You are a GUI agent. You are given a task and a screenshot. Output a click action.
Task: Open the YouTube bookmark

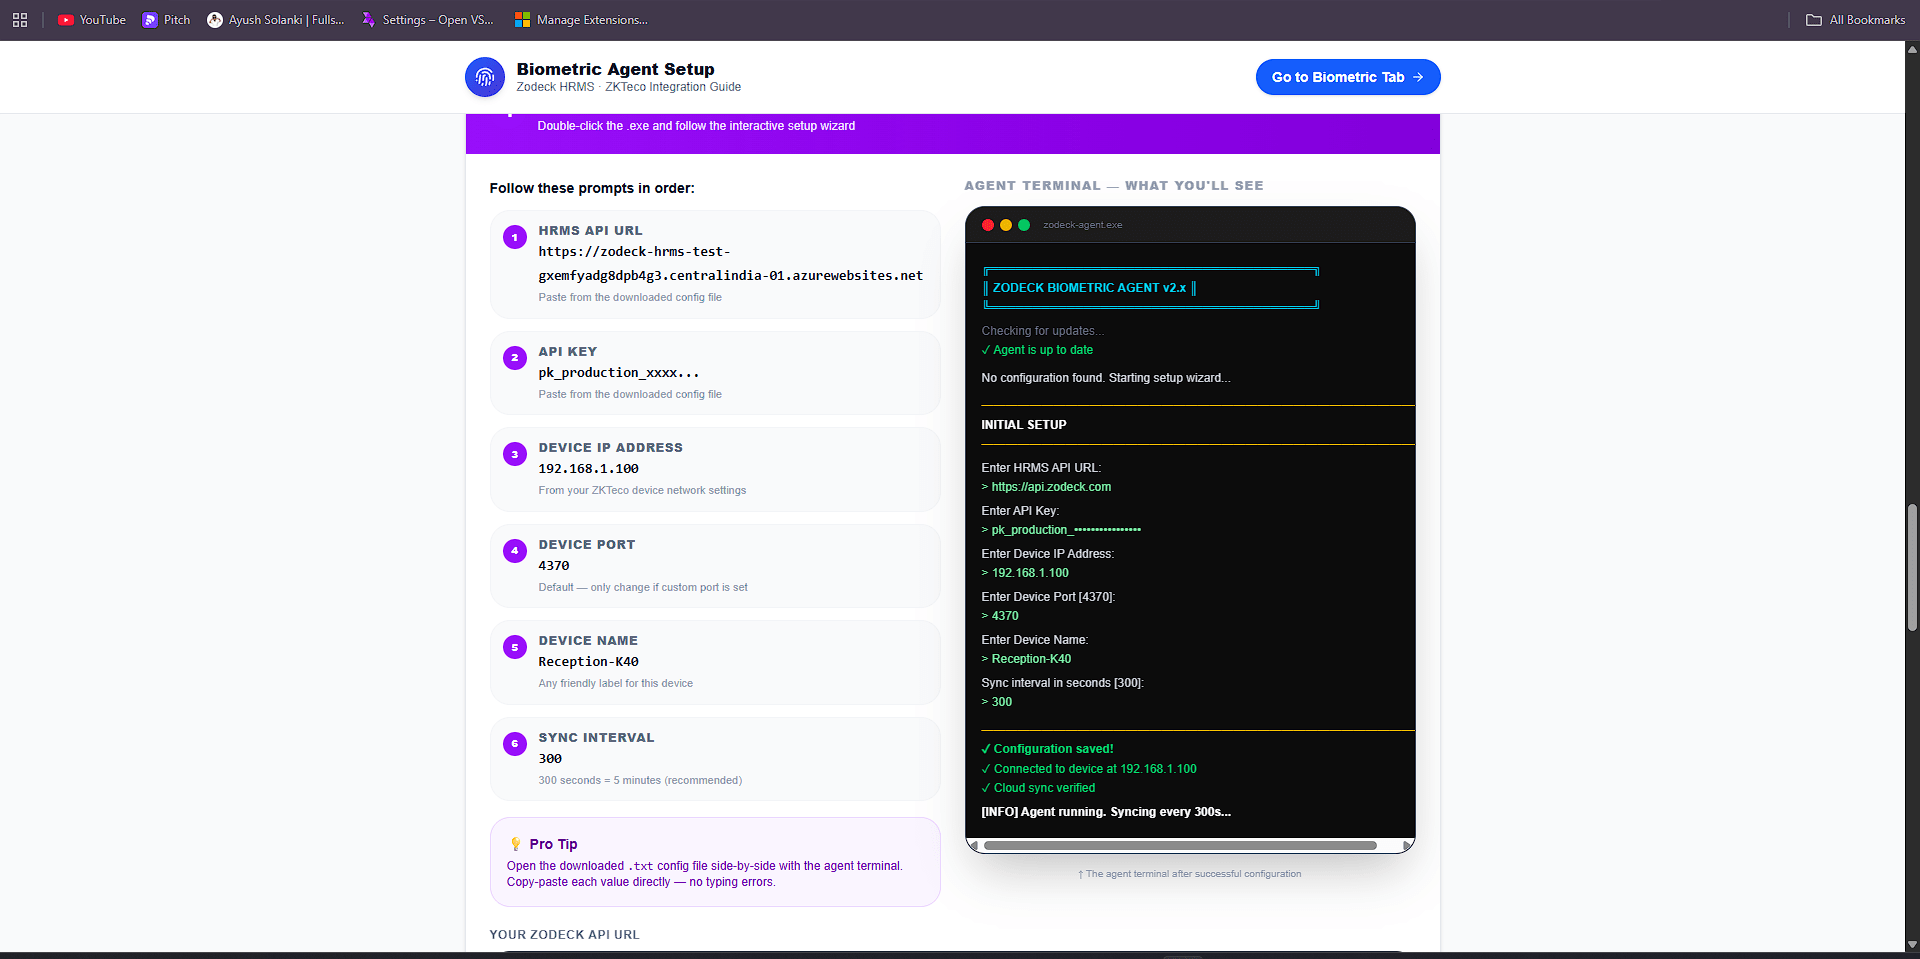(x=91, y=20)
